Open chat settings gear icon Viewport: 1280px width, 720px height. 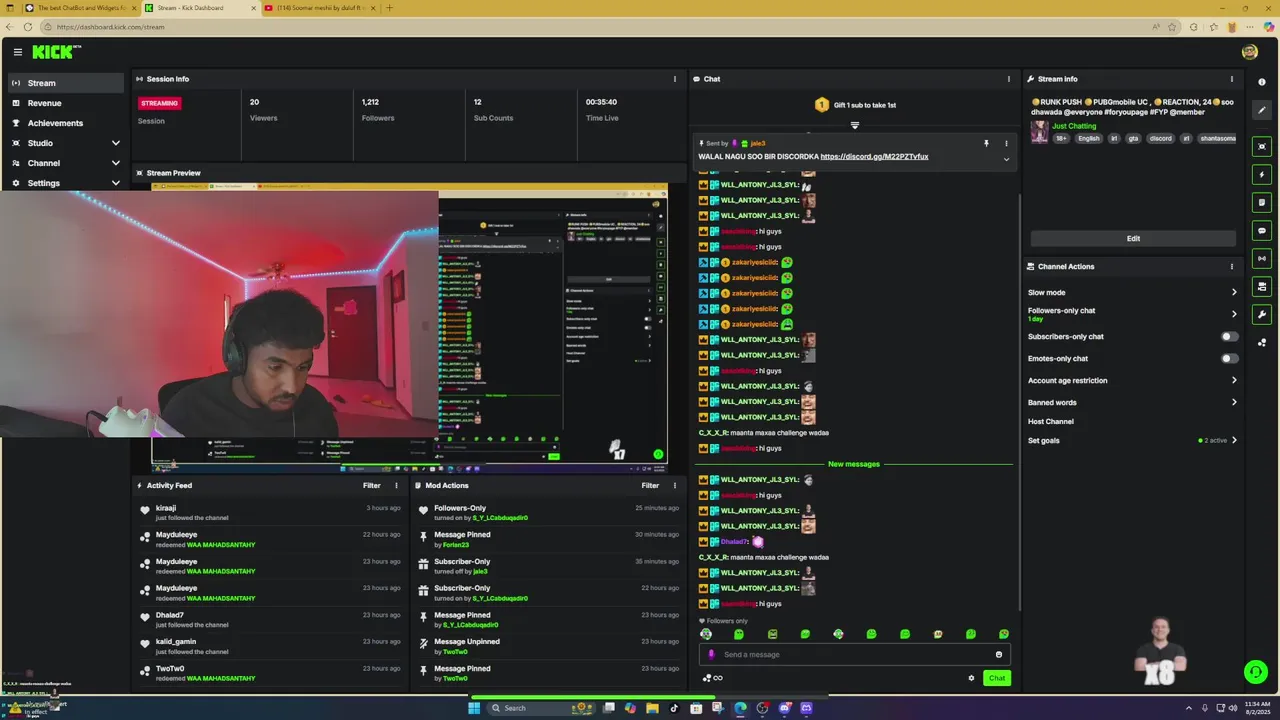point(971,679)
